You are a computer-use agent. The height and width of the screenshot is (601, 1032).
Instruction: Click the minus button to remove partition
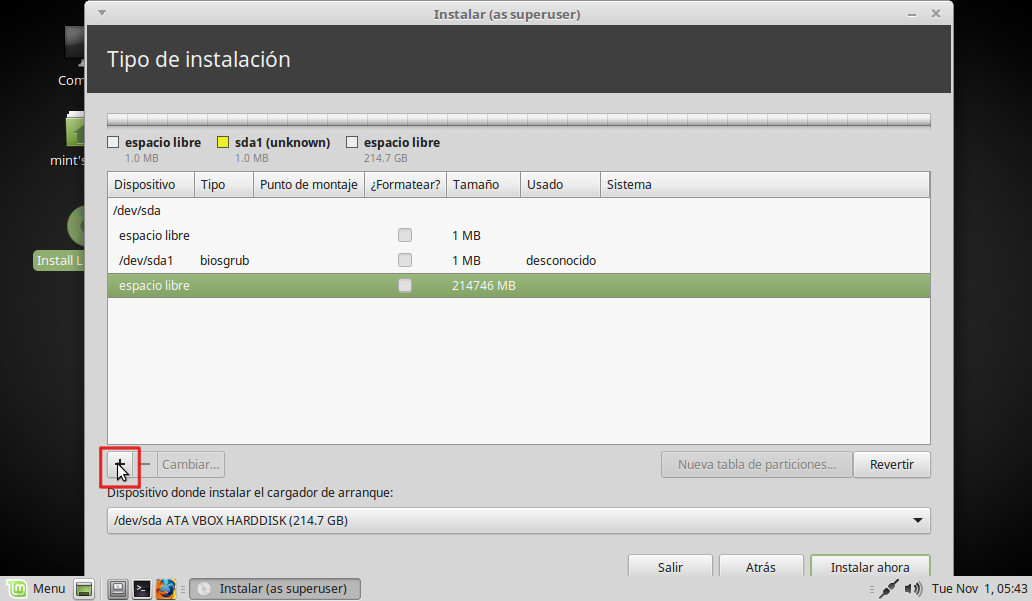click(145, 464)
